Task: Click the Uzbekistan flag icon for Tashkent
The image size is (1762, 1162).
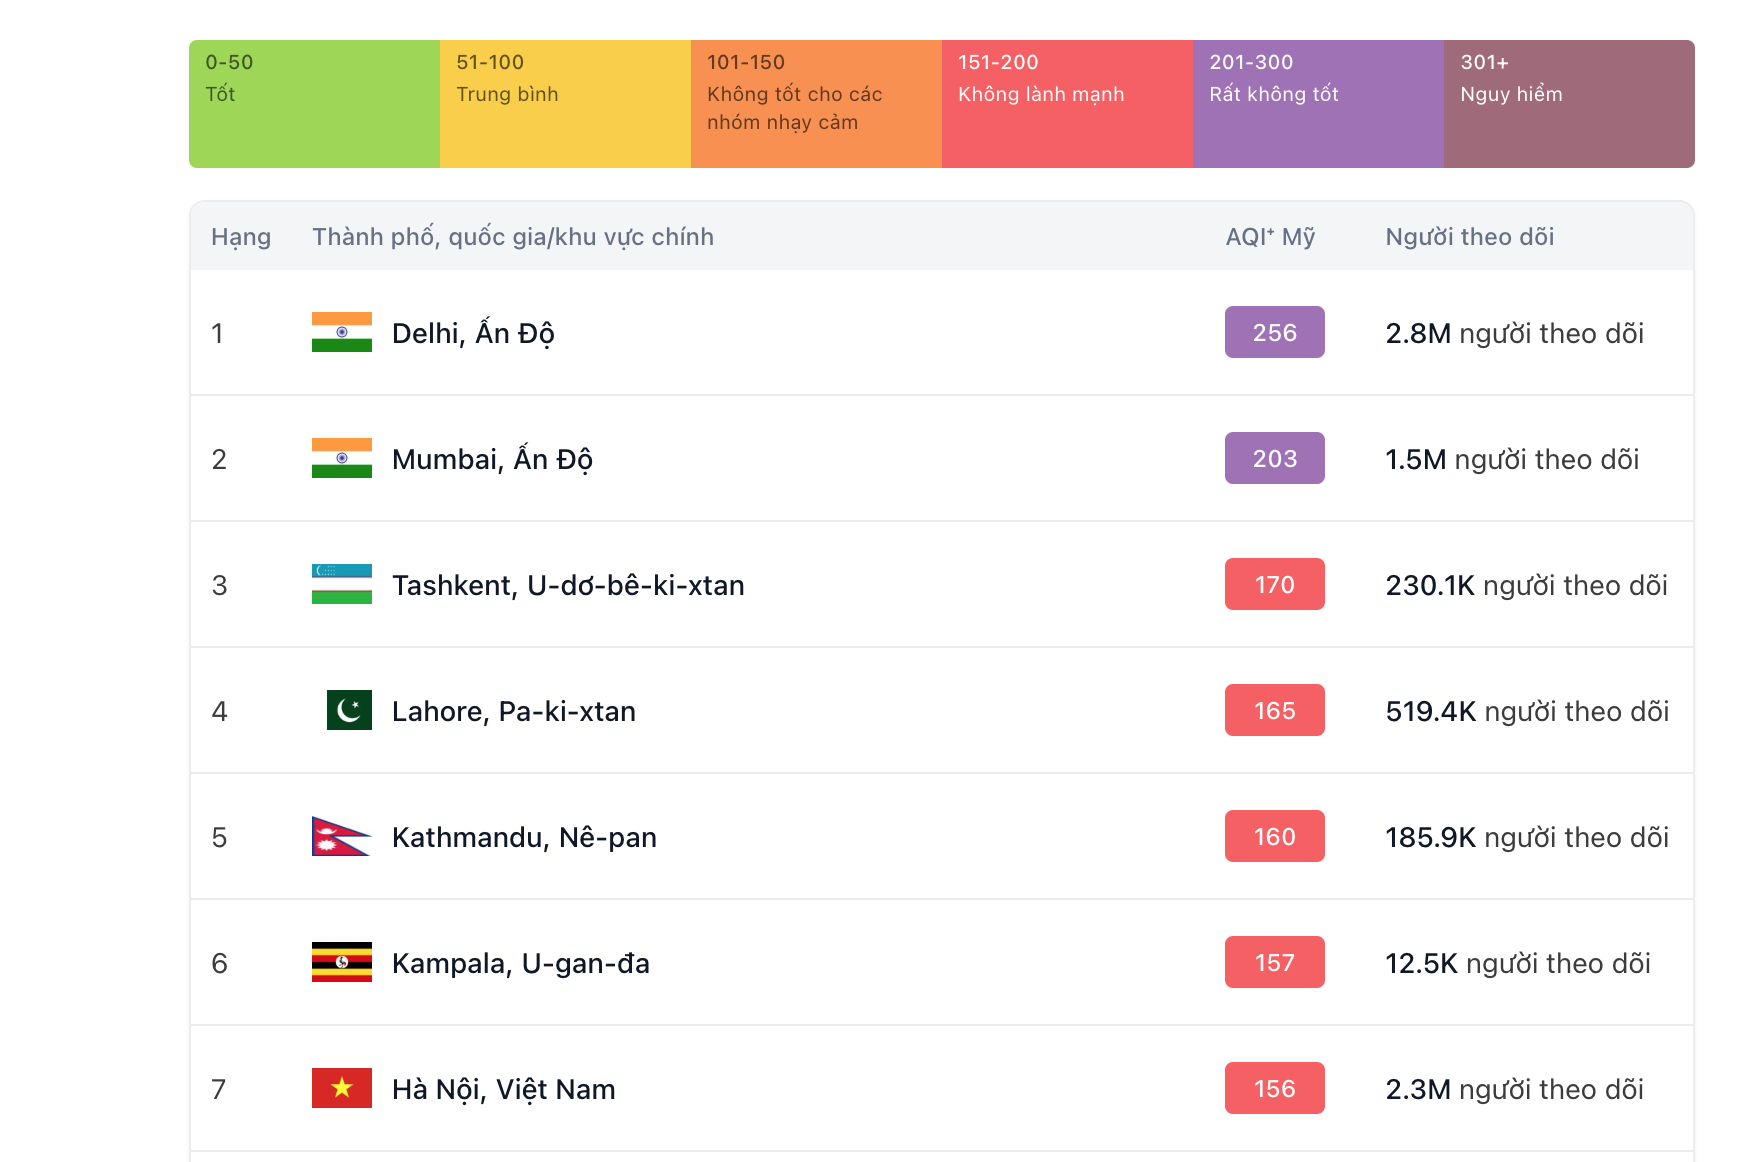Action: click(342, 584)
